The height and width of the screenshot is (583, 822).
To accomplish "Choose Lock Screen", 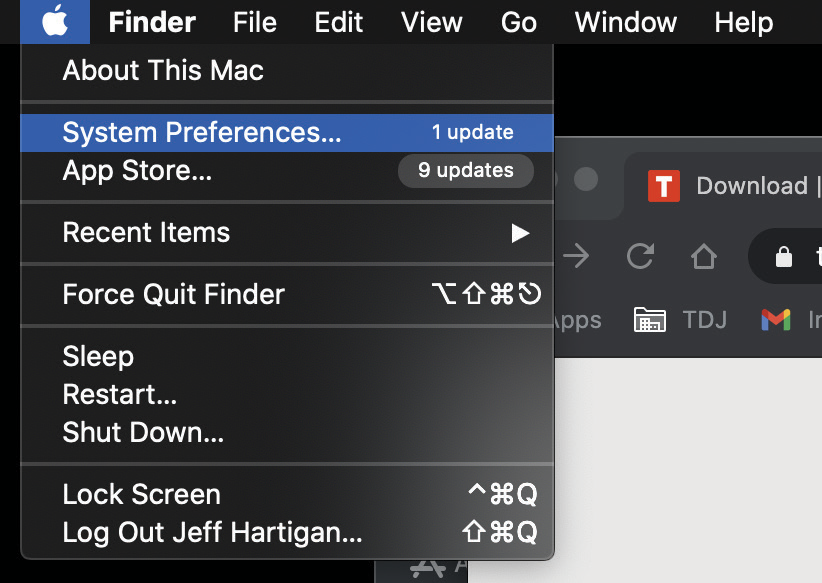I will (287, 494).
